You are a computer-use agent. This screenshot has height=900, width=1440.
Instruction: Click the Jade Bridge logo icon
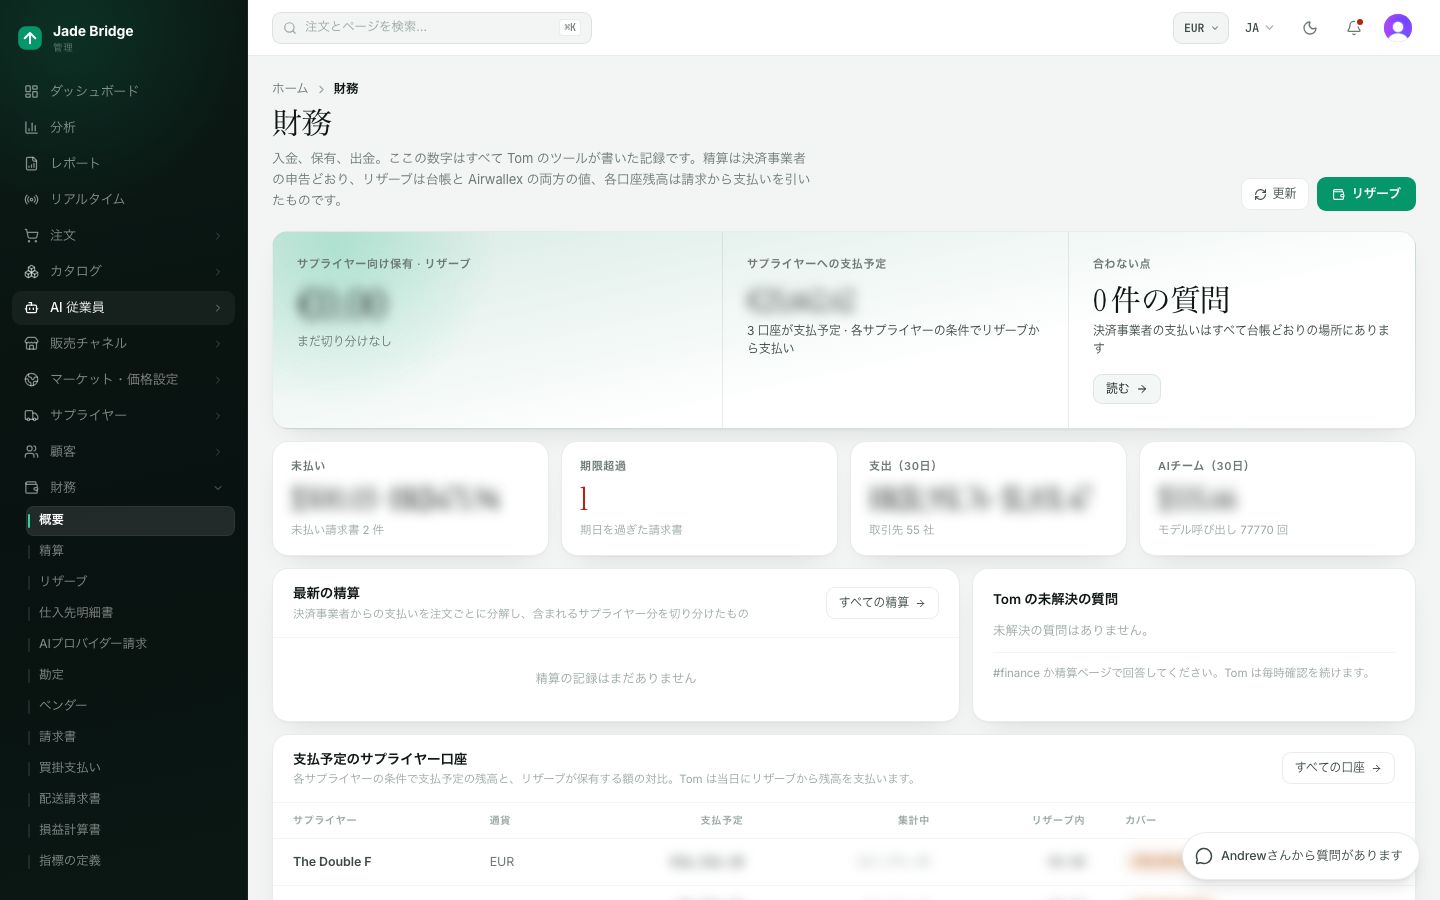tap(30, 38)
